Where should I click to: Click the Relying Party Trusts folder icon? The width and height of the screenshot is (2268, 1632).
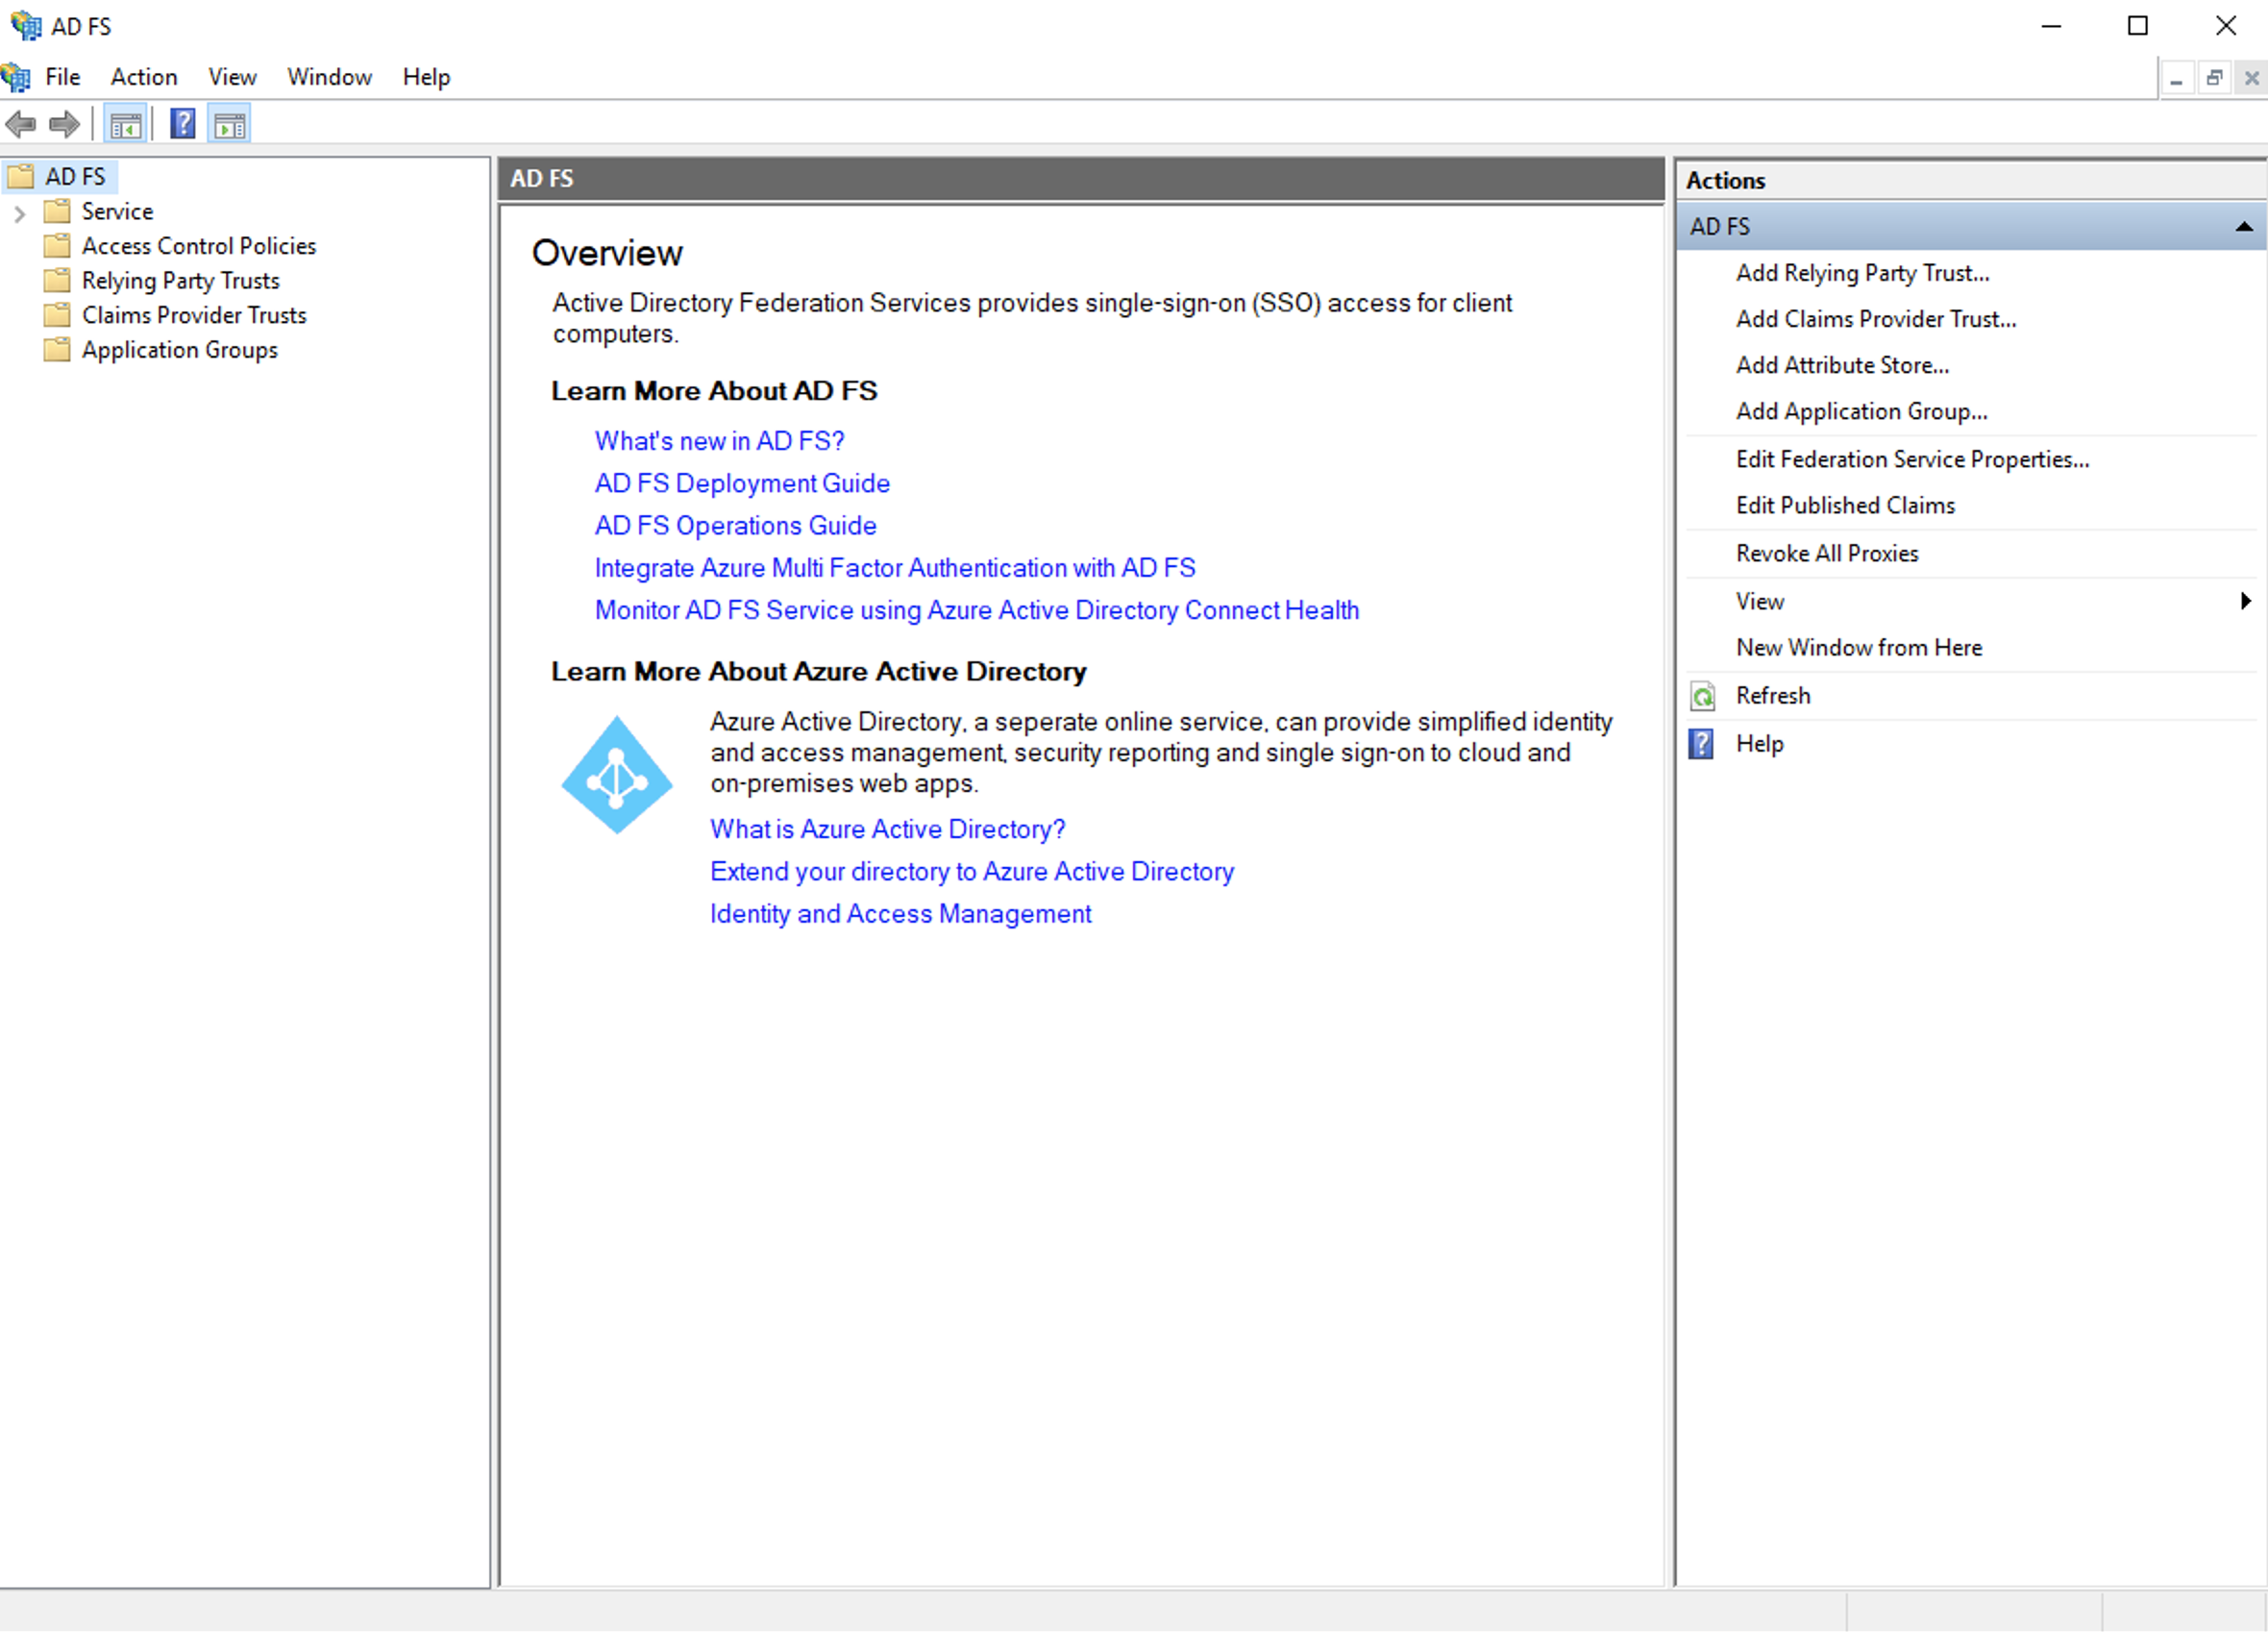[58, 280]
